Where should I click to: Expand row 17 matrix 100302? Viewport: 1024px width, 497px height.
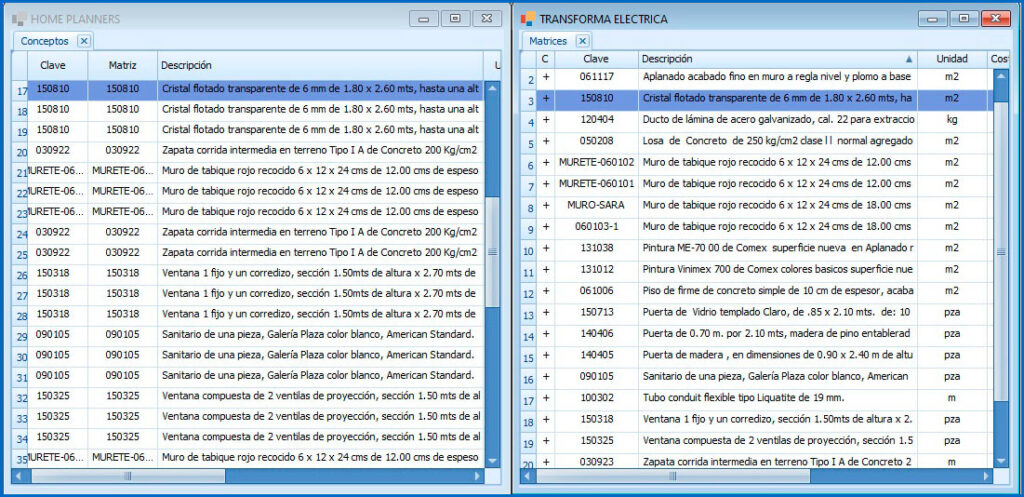click(545, 398)
